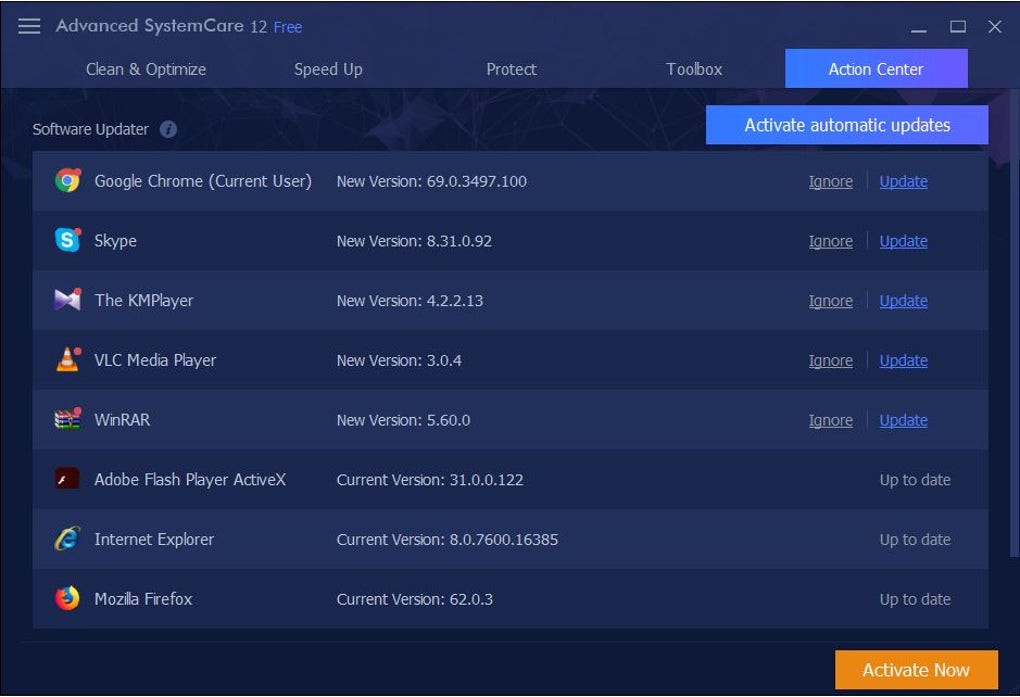Close the Advanced SystemCare window
The height and width of the screenshot is (697, 1020).
[x=995, y=26]
